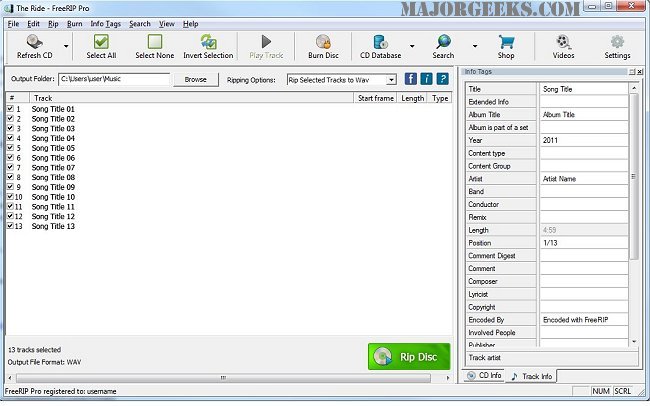This screenshot has width=650, height=406.
Task: Select the Song Title 12 row text
Action: [x=53, y=216]
